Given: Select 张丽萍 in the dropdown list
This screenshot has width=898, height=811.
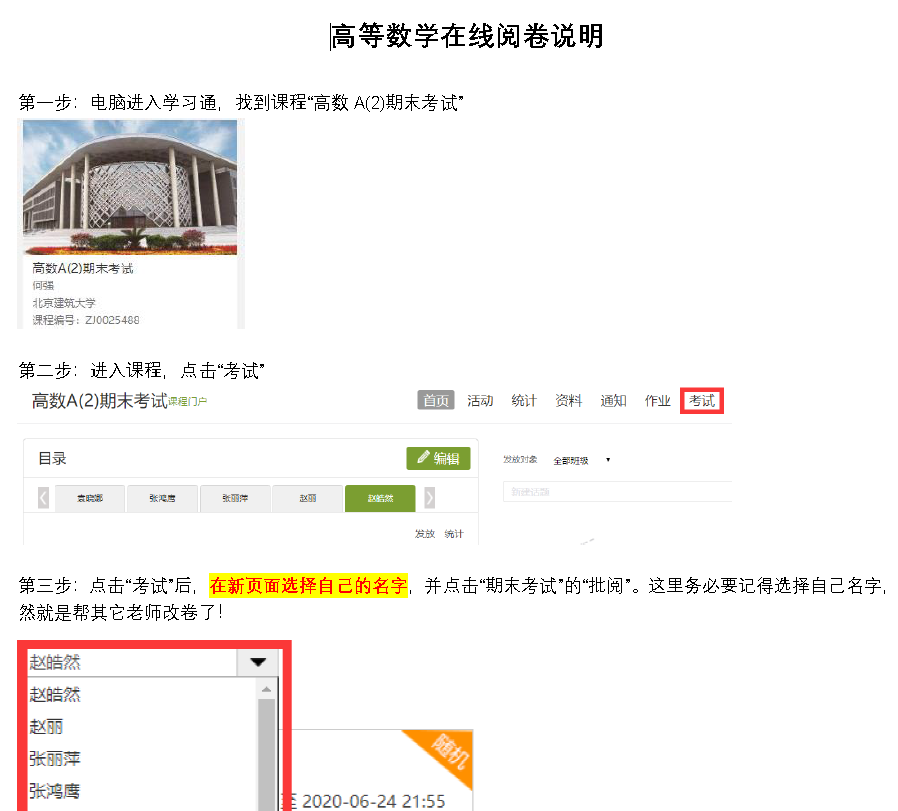Looking at the screenshot, I should click(x=55, y=759).
